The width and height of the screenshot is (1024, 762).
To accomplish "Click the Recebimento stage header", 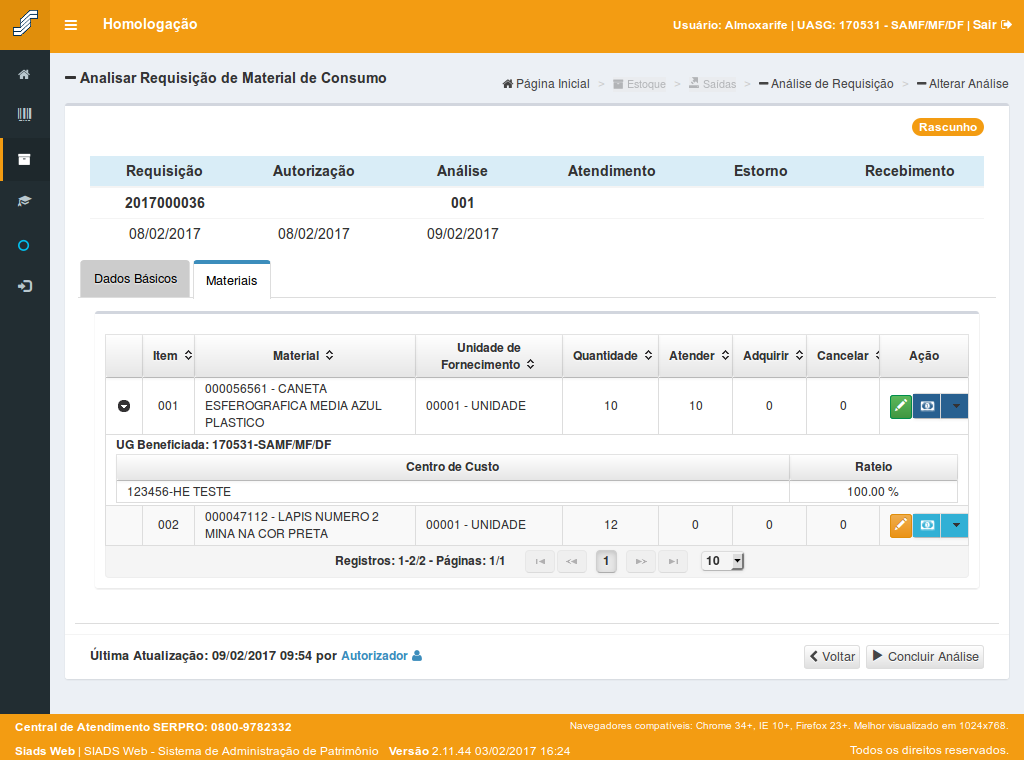I will click(909, 171).
